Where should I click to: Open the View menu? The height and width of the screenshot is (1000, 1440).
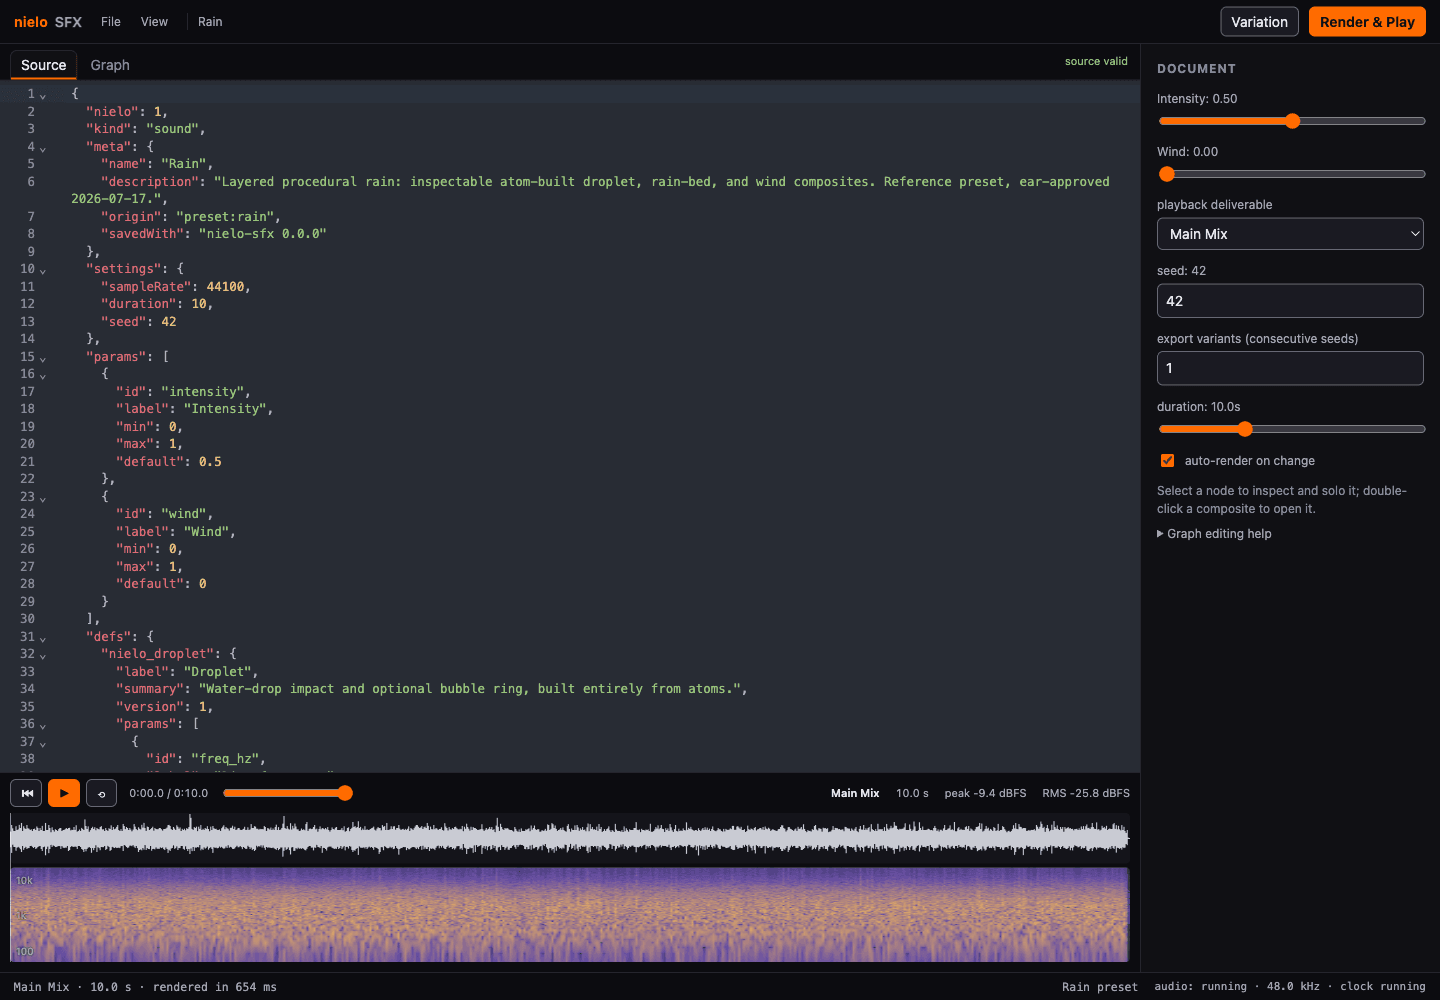click(154, 22)
